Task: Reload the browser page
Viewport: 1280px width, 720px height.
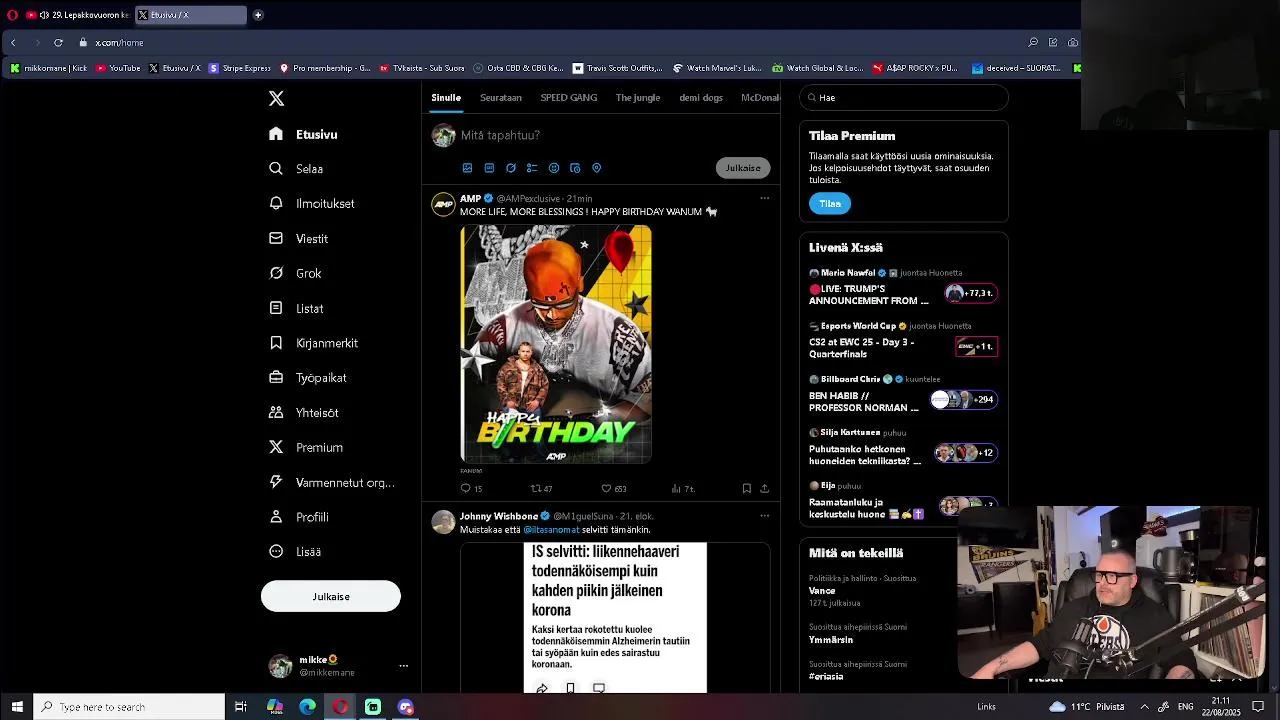Action: pos(58,42)
